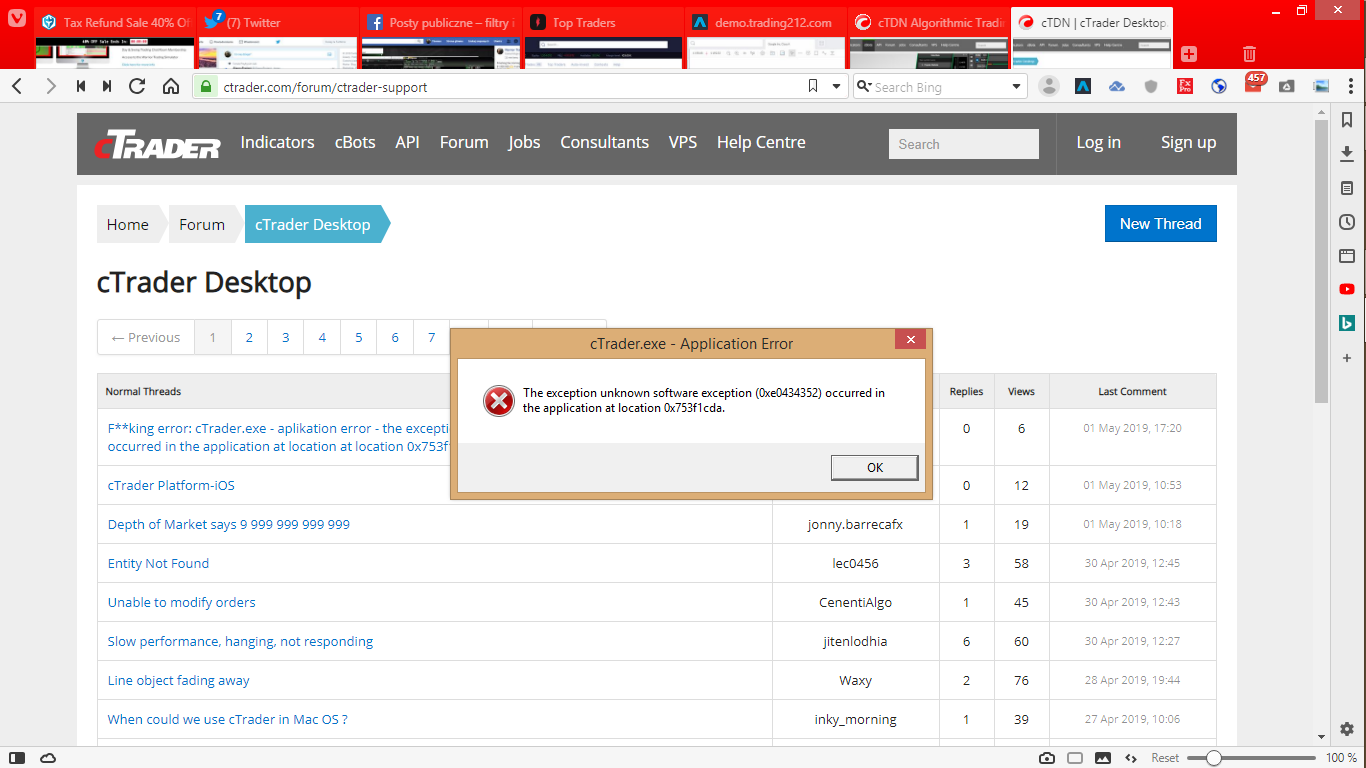Open a new tab
Viewport: 1366px width, 768px height.
click(1189, 54)
